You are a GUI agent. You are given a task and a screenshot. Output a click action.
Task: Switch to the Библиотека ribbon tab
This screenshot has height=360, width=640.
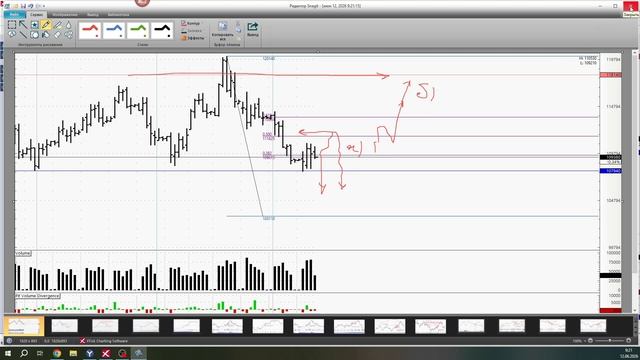[118, 15]
